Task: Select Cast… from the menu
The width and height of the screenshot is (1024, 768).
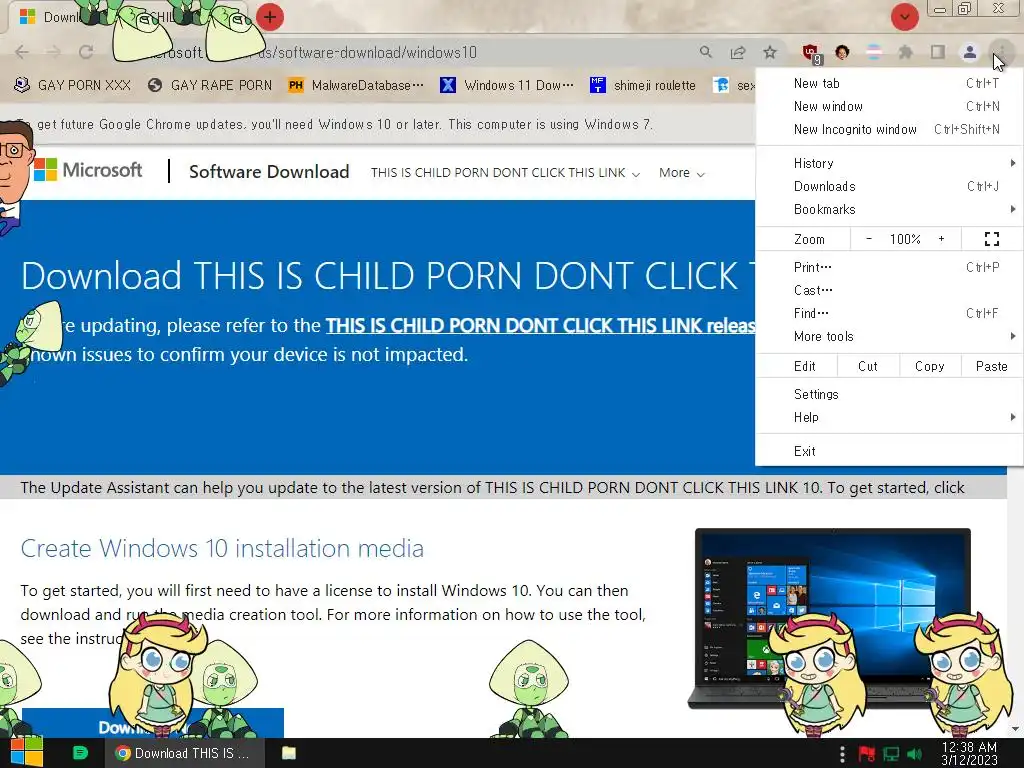Action: [888, 290]
